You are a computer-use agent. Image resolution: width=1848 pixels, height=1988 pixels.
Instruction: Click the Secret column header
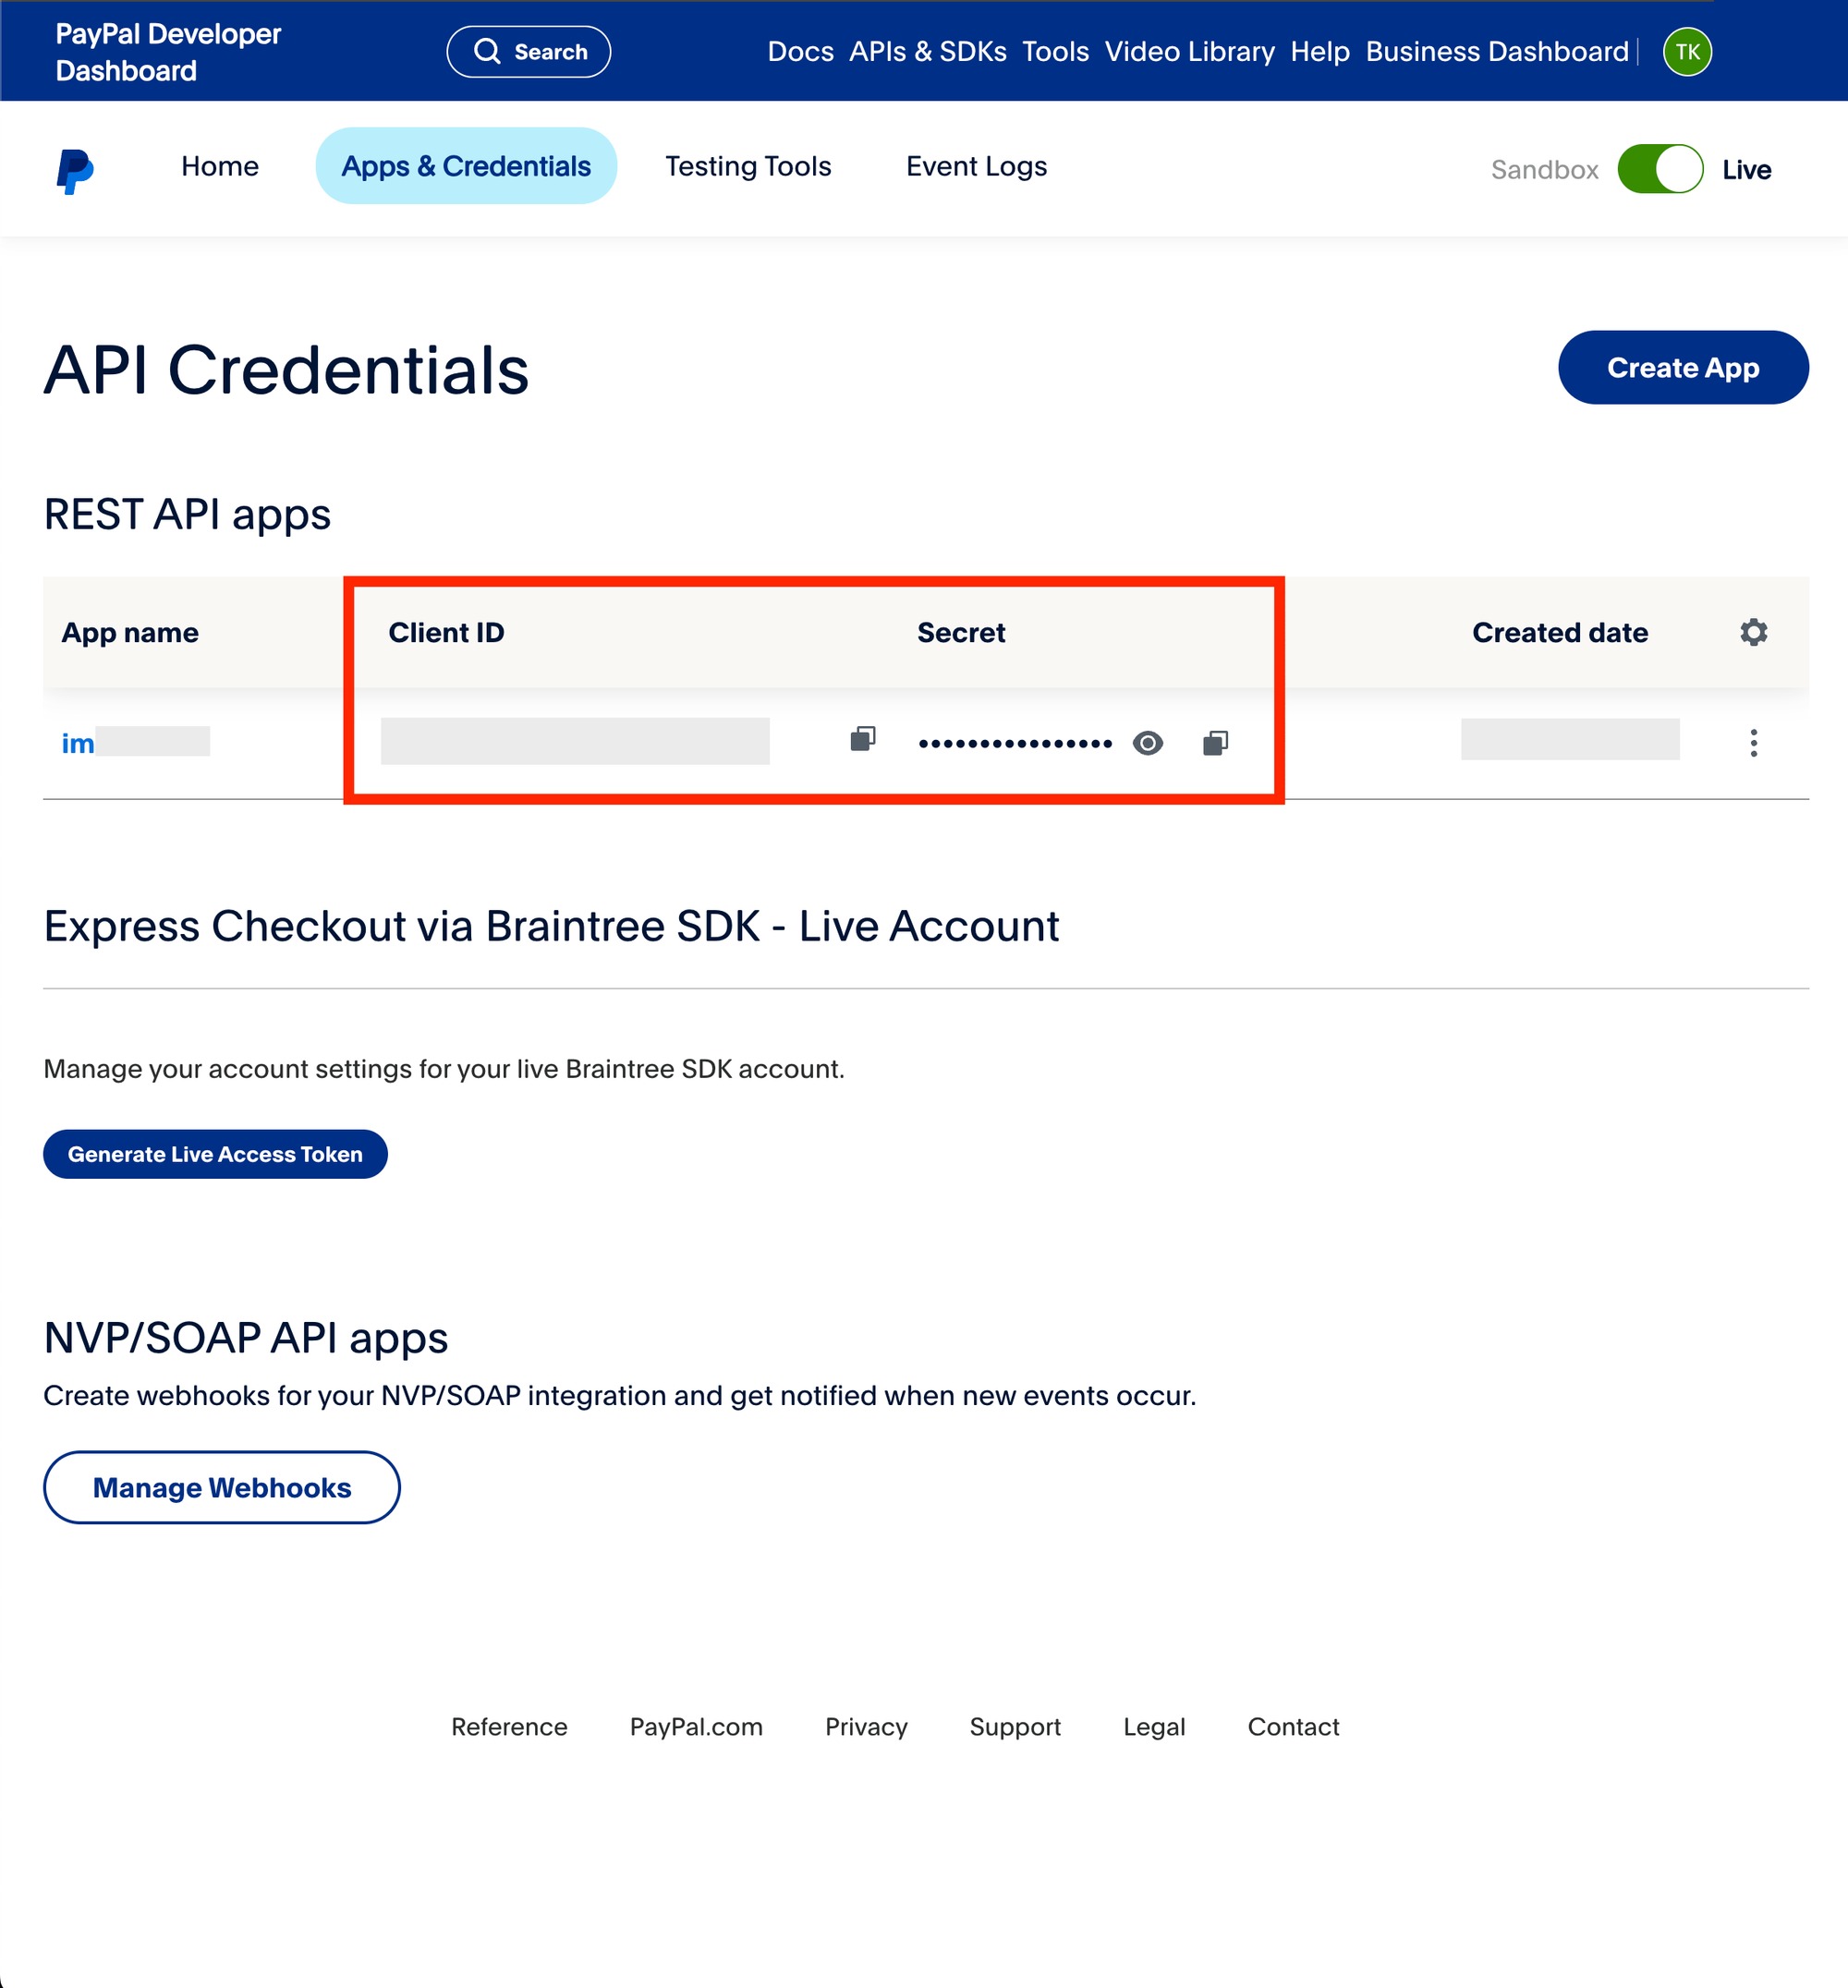tap(961, 632)
